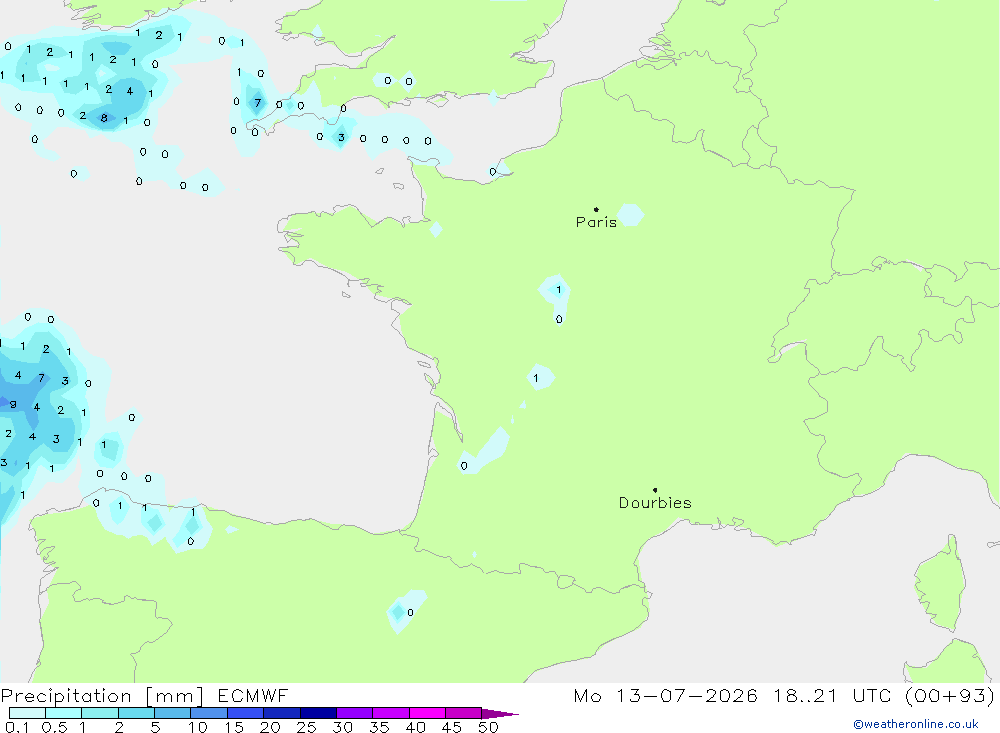The height and width of the screenshot is (733, 1000).
Task: Click the Paris city marker dot
Action: click(x=596, y=209)
